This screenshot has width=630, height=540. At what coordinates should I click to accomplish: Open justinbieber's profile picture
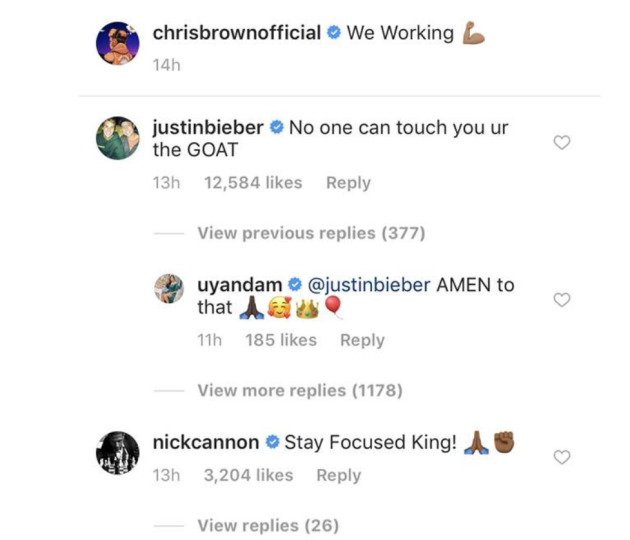click(118, 137)
